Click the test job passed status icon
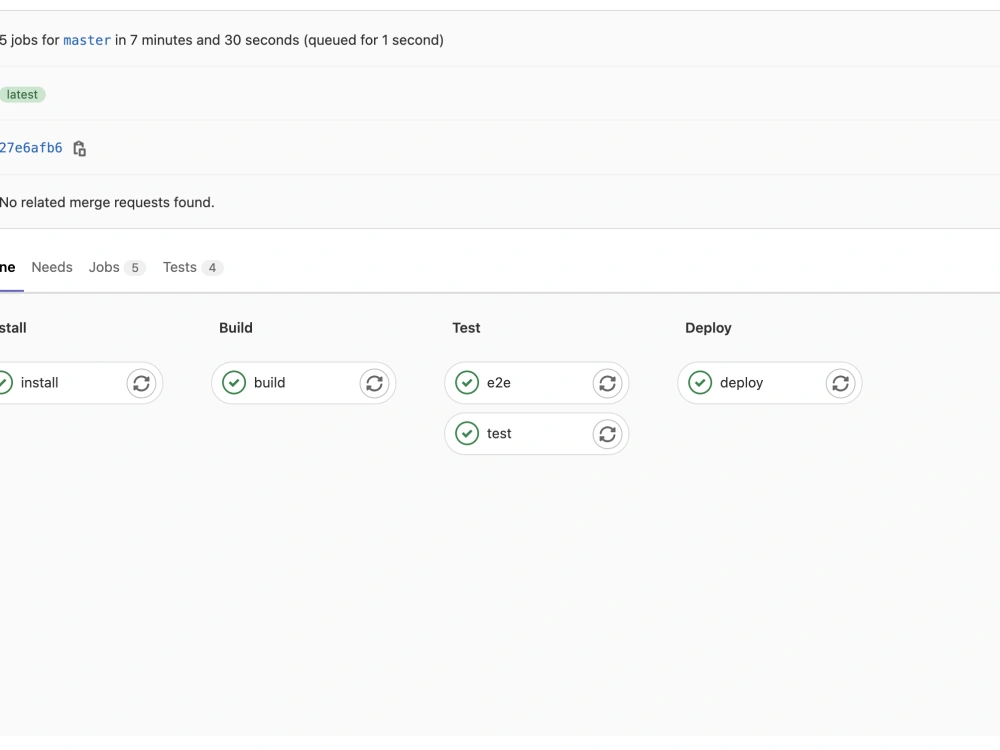Image resolution: width=1000 pixels, height=750 pixels. (467, 434)
